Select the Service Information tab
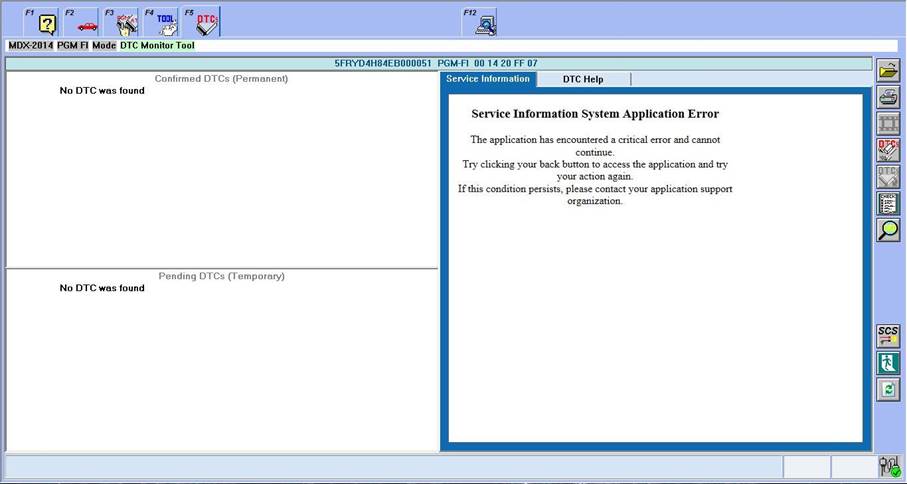The height and width of the screenshot is (484, 907). coord(488,79)
